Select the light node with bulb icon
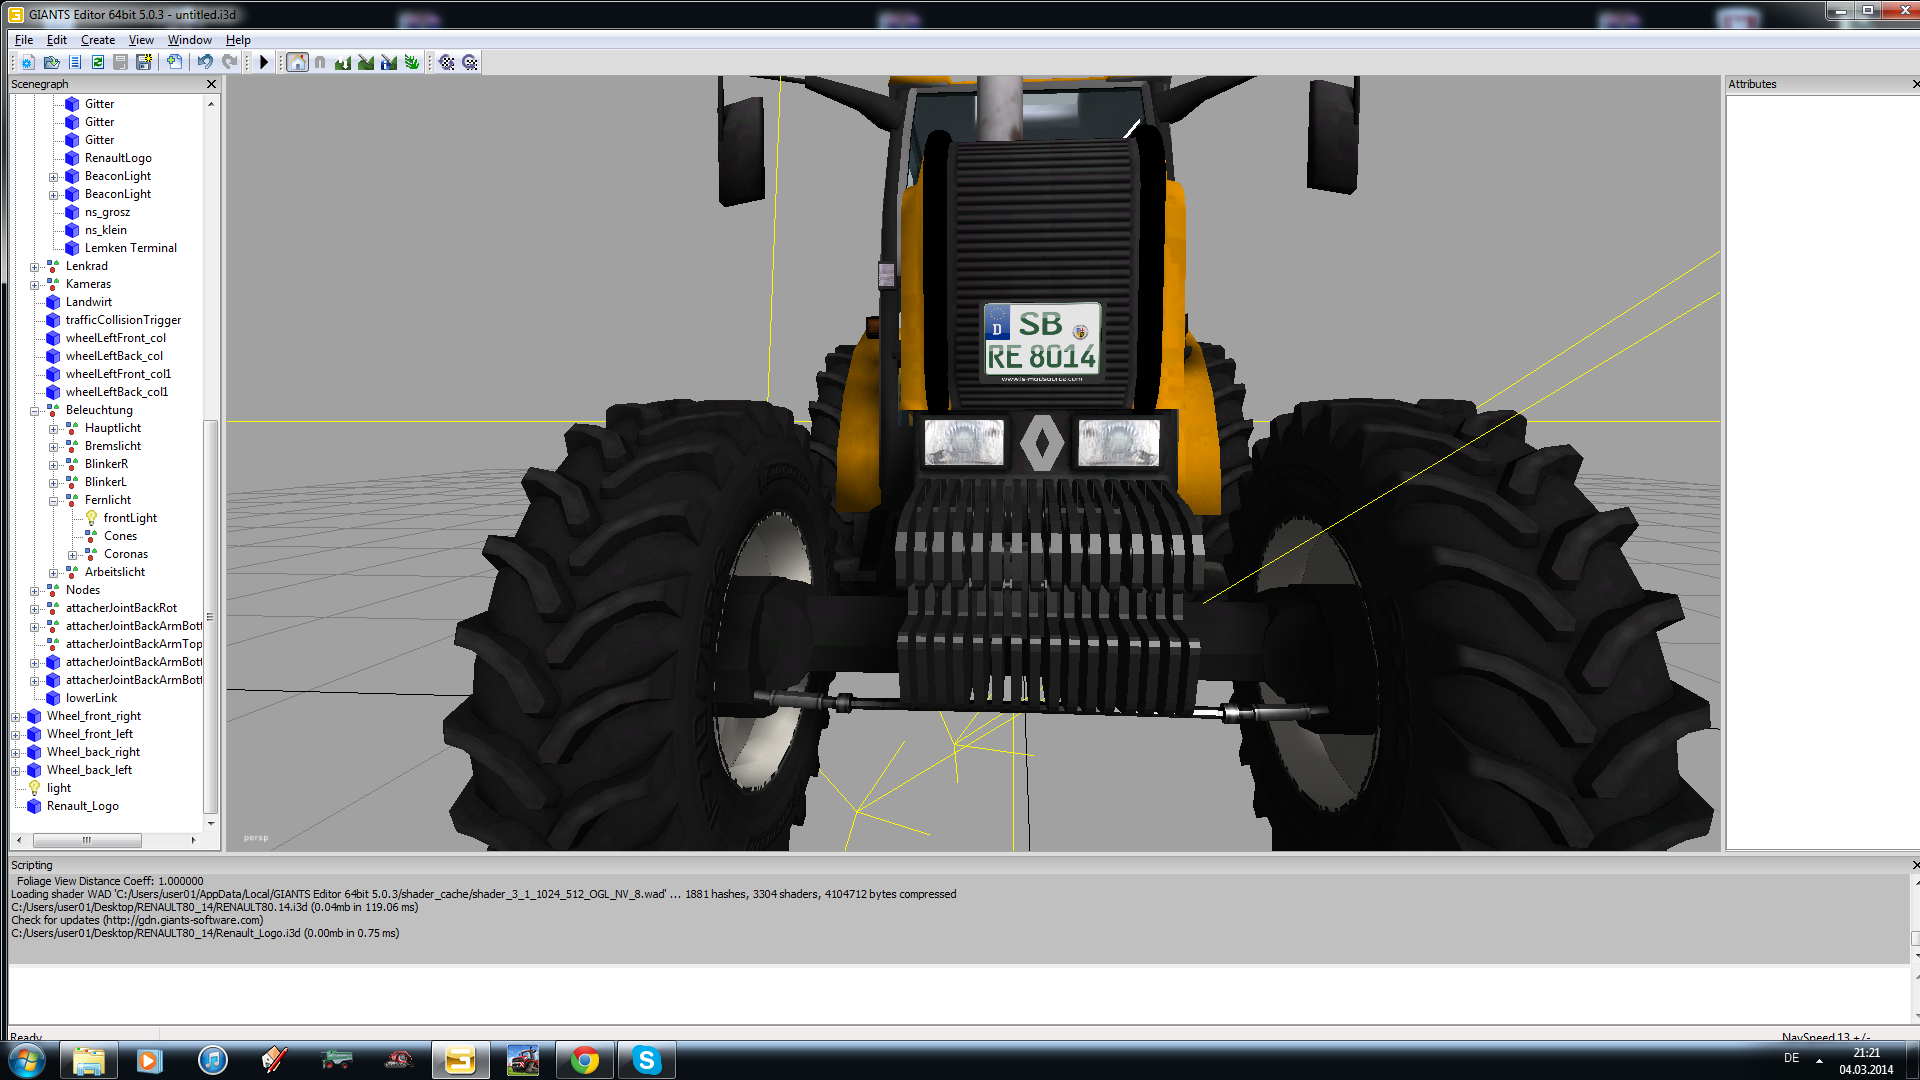Viewport: 1920px width, 1080px height. (x=58, y=788)
